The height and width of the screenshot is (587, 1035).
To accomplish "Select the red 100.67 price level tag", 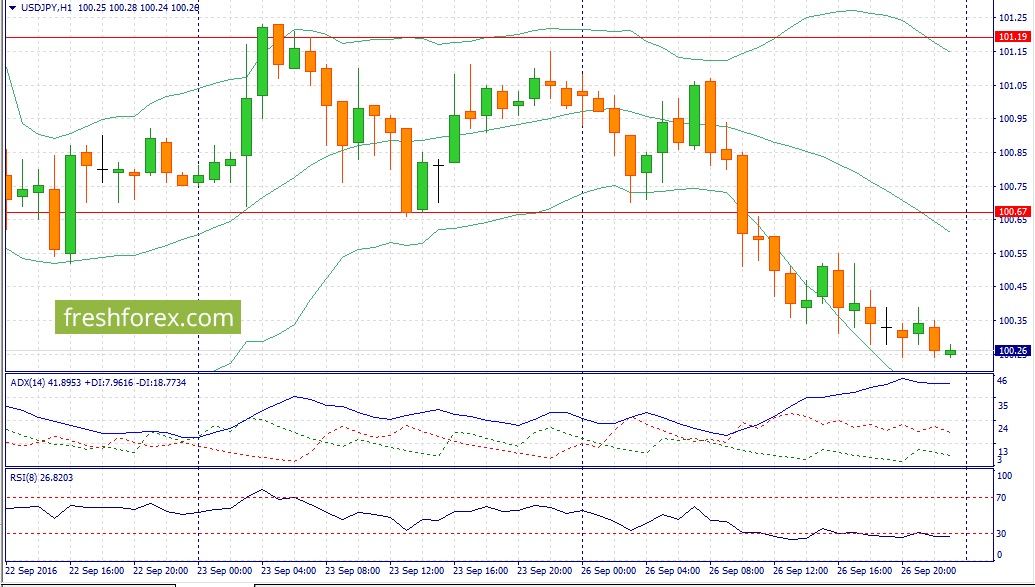I will tap(1013, 212).
